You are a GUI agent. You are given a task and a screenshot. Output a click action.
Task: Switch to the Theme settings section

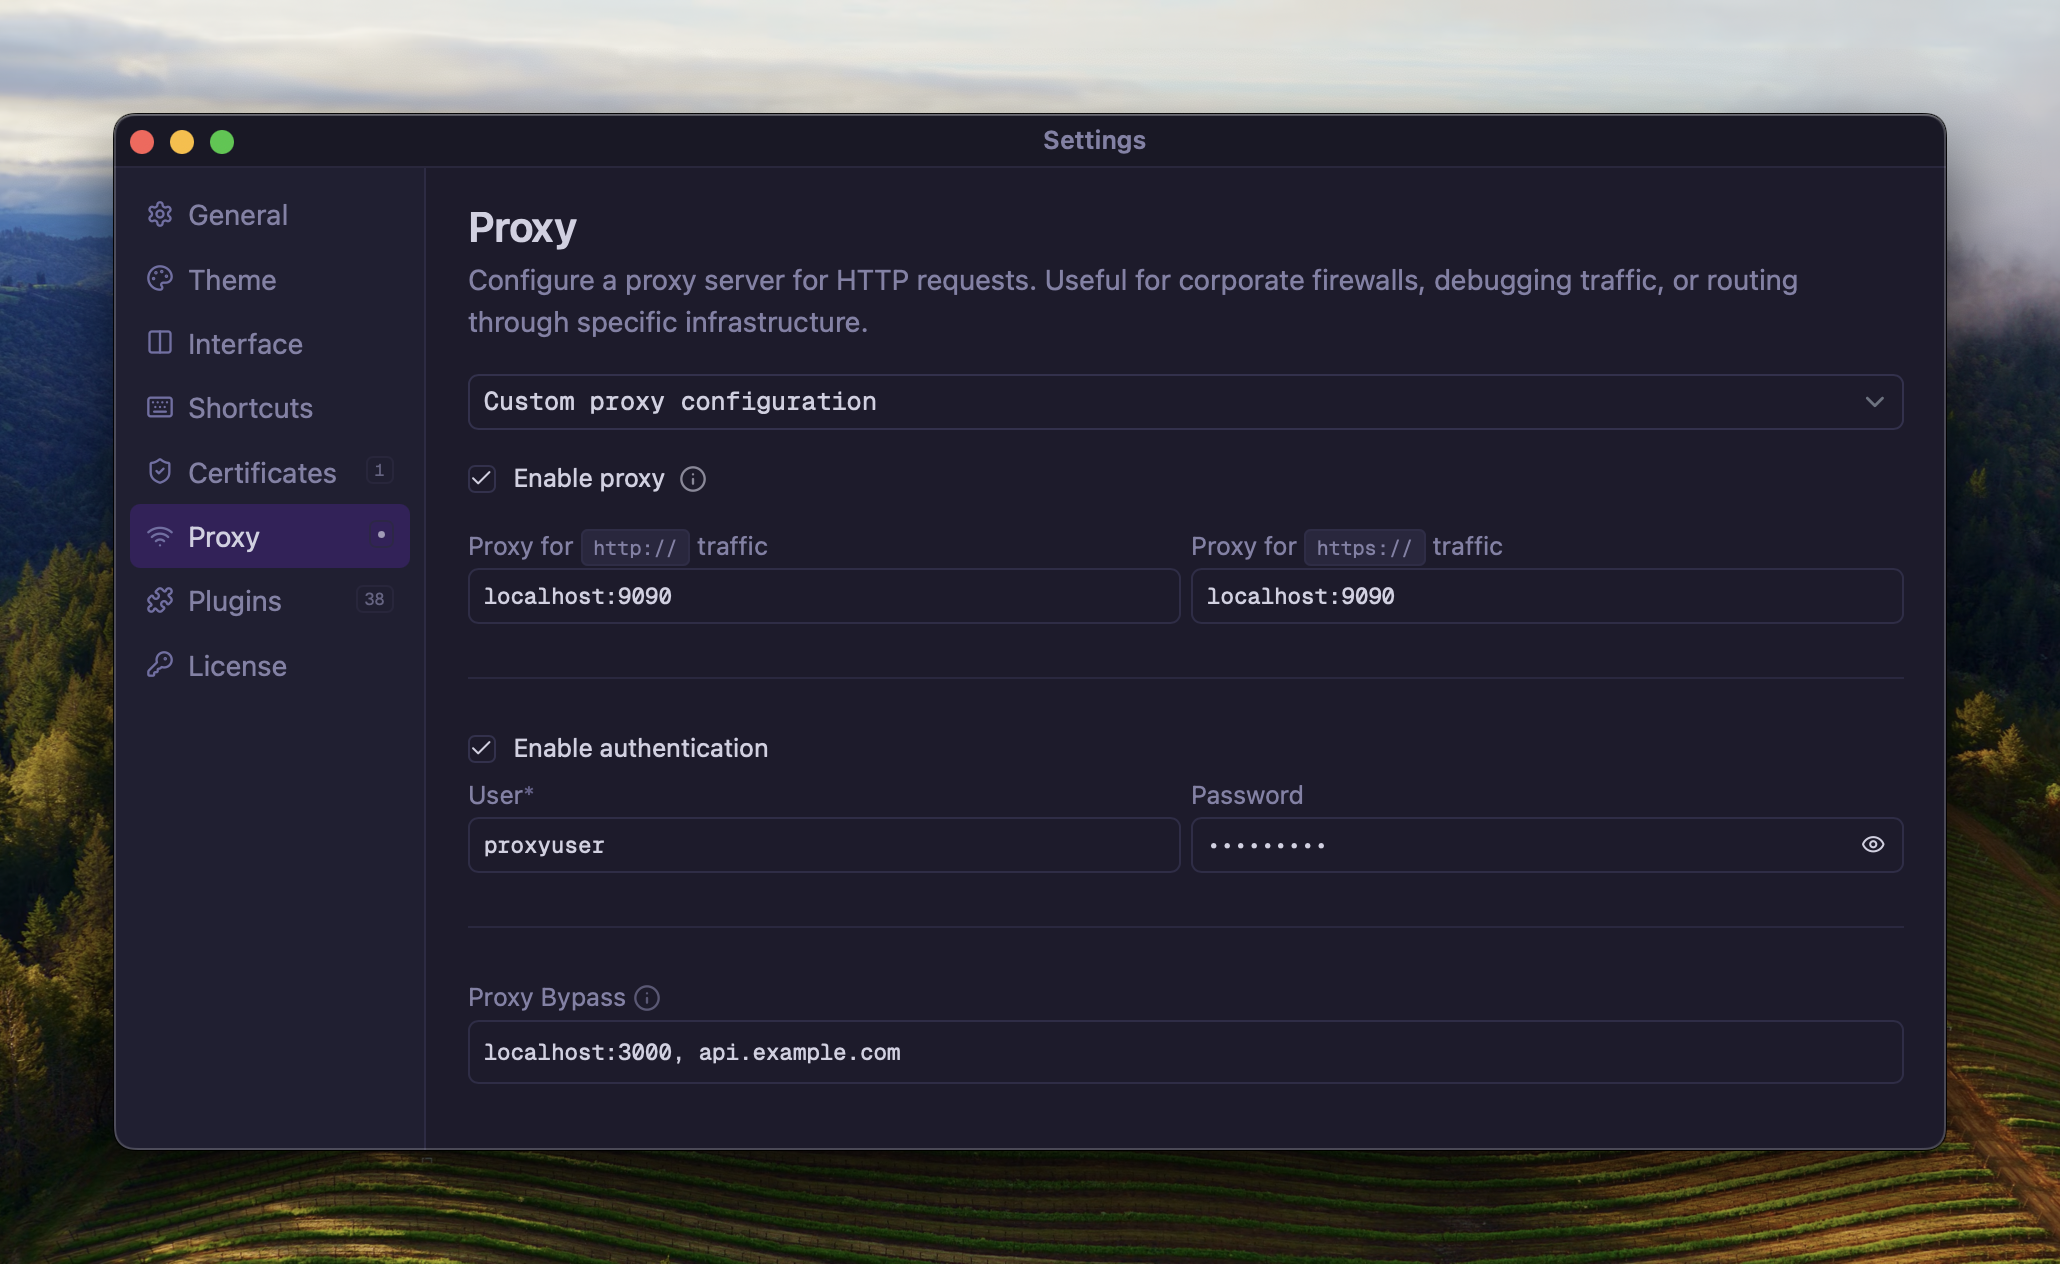232,280
